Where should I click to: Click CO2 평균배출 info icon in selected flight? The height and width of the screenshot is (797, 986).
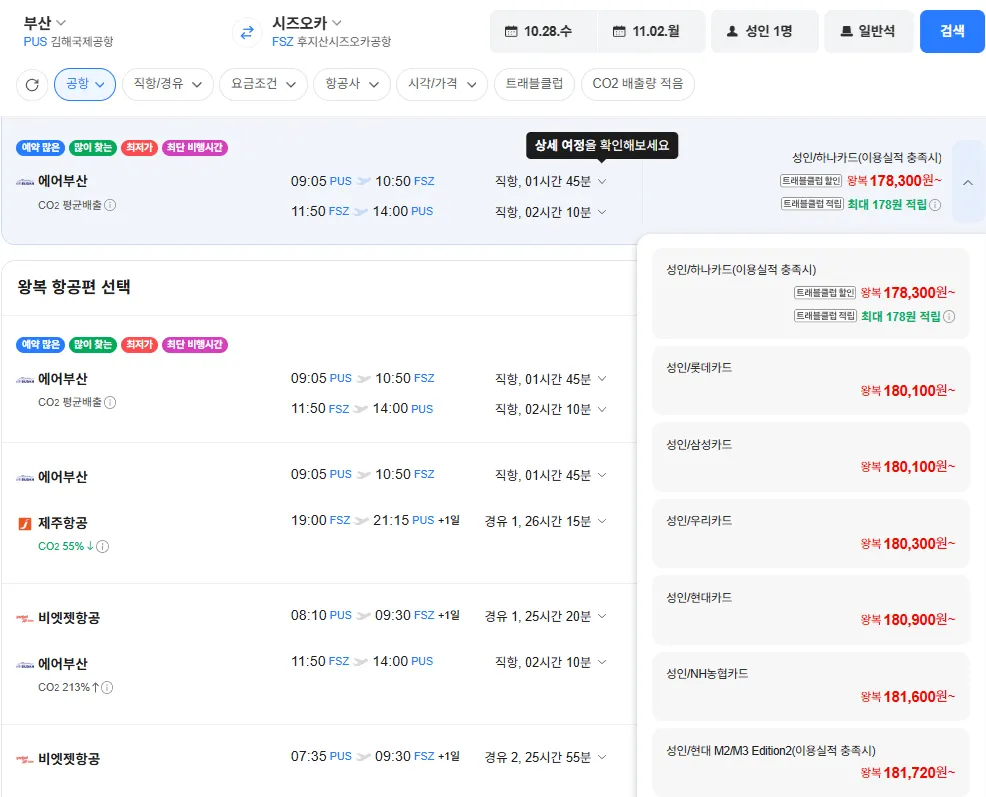coord(110,205)
